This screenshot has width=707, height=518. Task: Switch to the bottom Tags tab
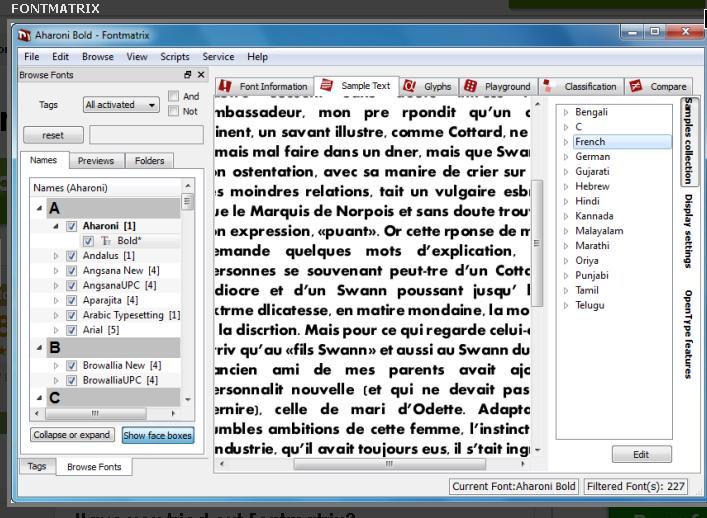pos(37,466)
